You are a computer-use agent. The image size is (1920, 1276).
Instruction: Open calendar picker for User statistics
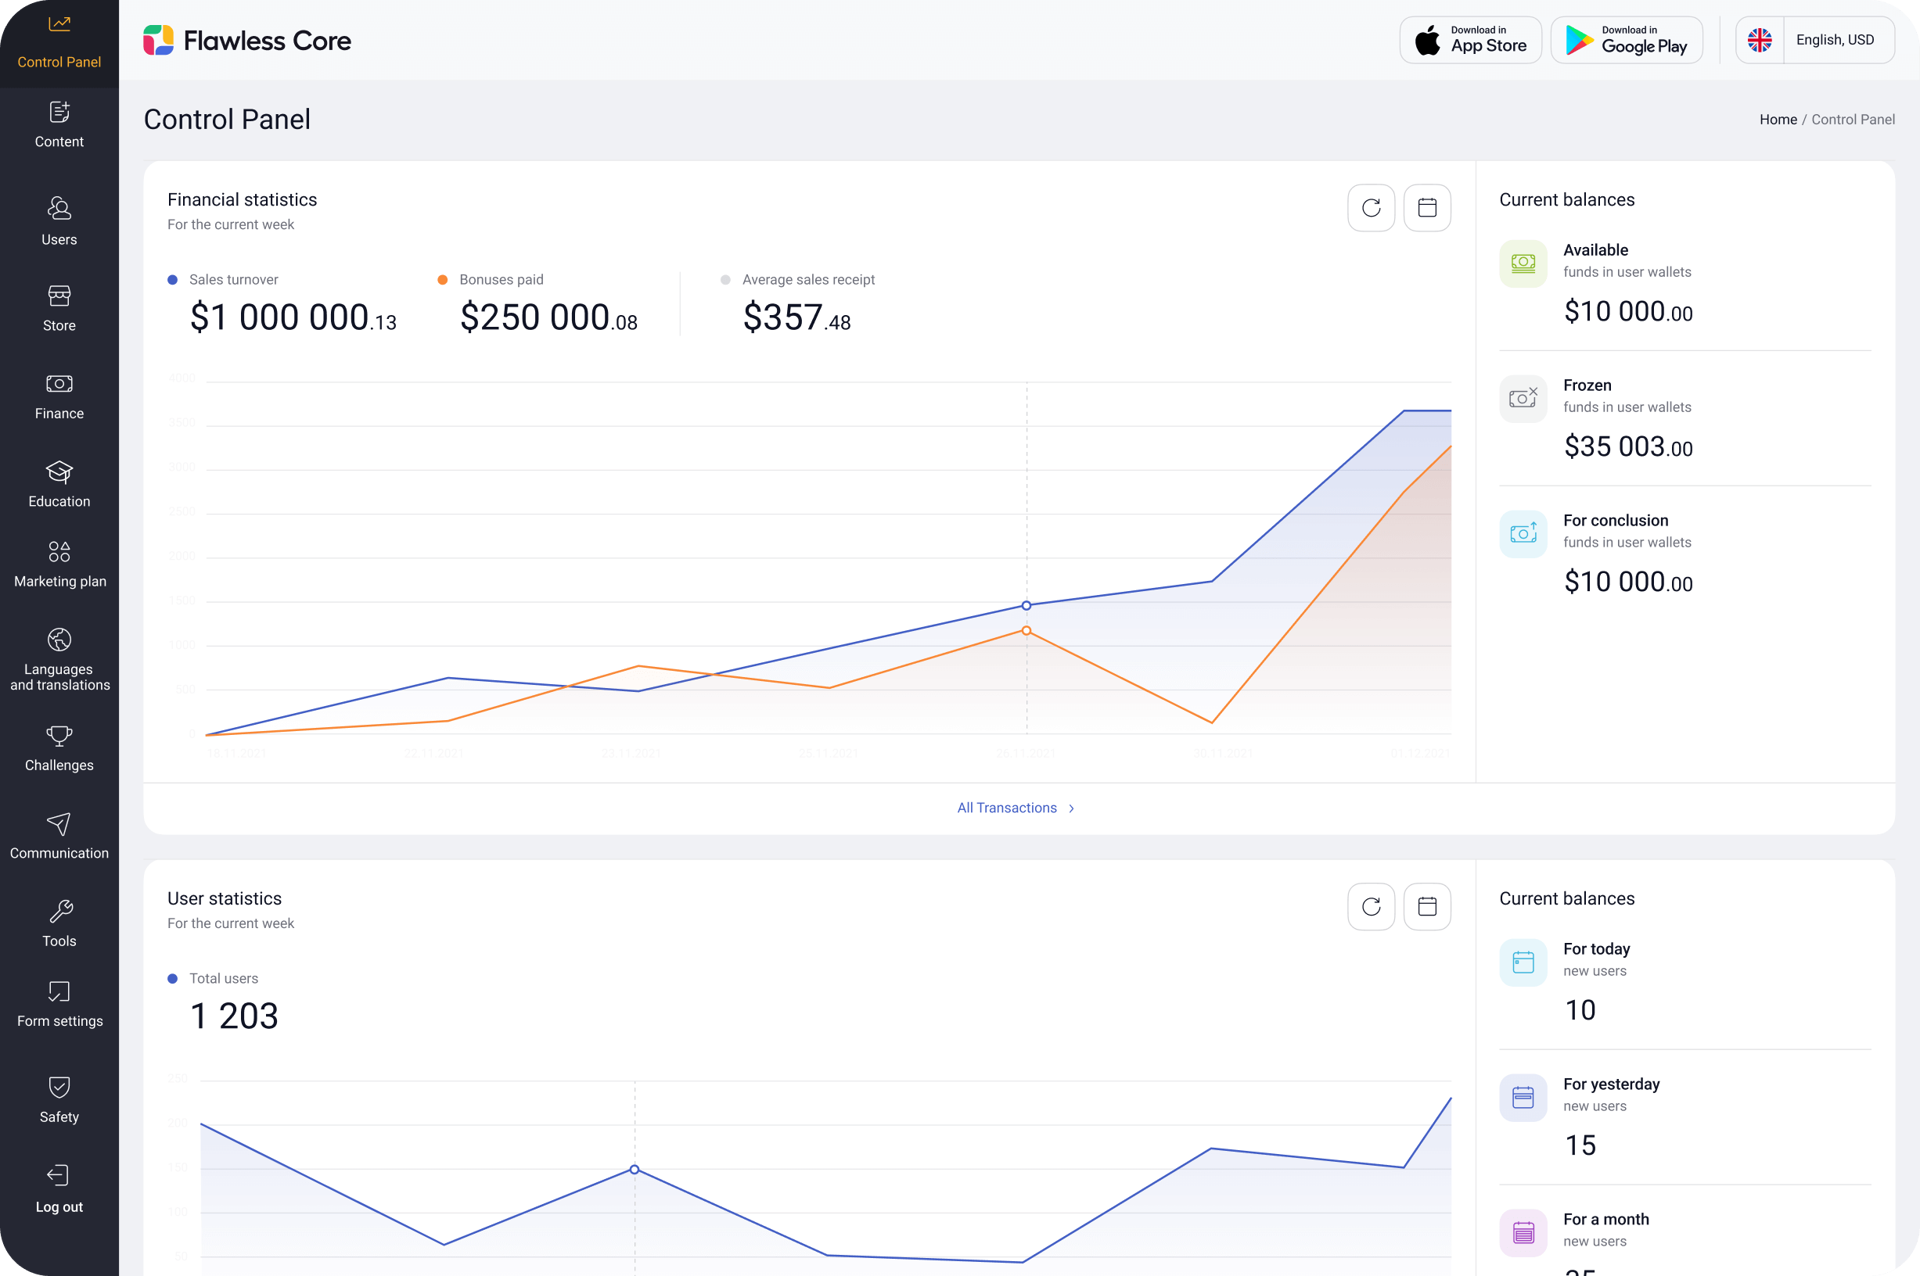click(x=1427, y=907)
